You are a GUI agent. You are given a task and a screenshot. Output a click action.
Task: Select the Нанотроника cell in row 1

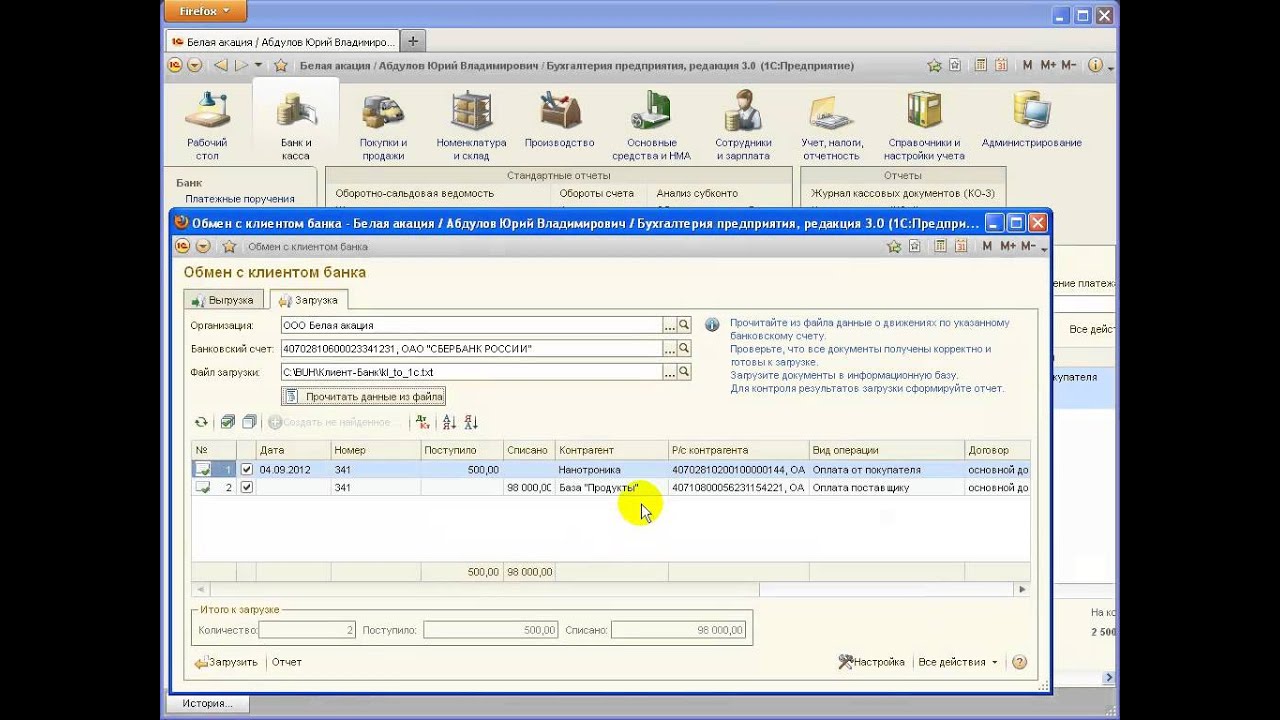(x=611, y=469)
